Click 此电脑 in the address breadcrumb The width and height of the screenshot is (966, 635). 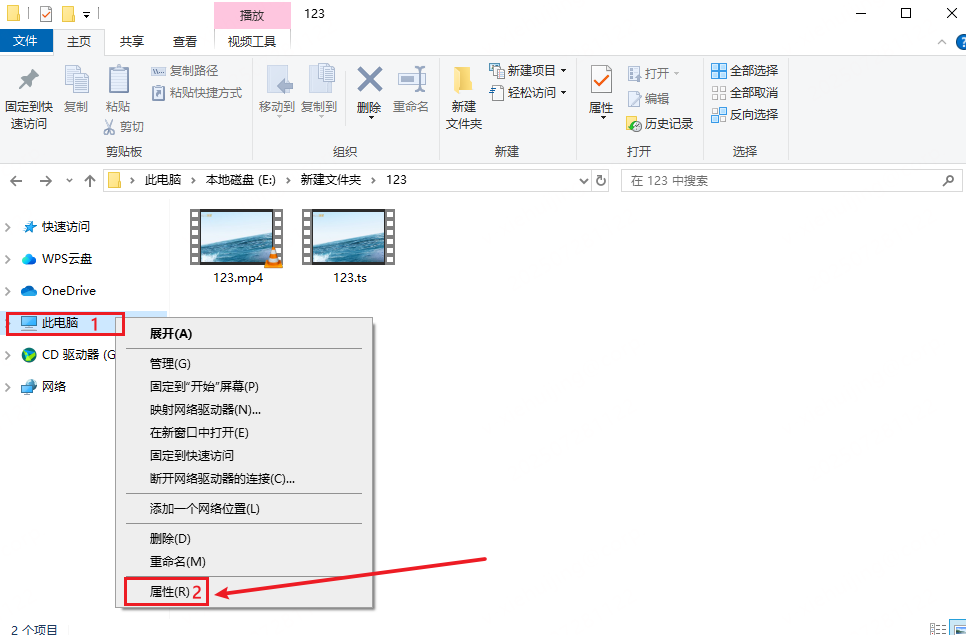(x=163, y=180)
